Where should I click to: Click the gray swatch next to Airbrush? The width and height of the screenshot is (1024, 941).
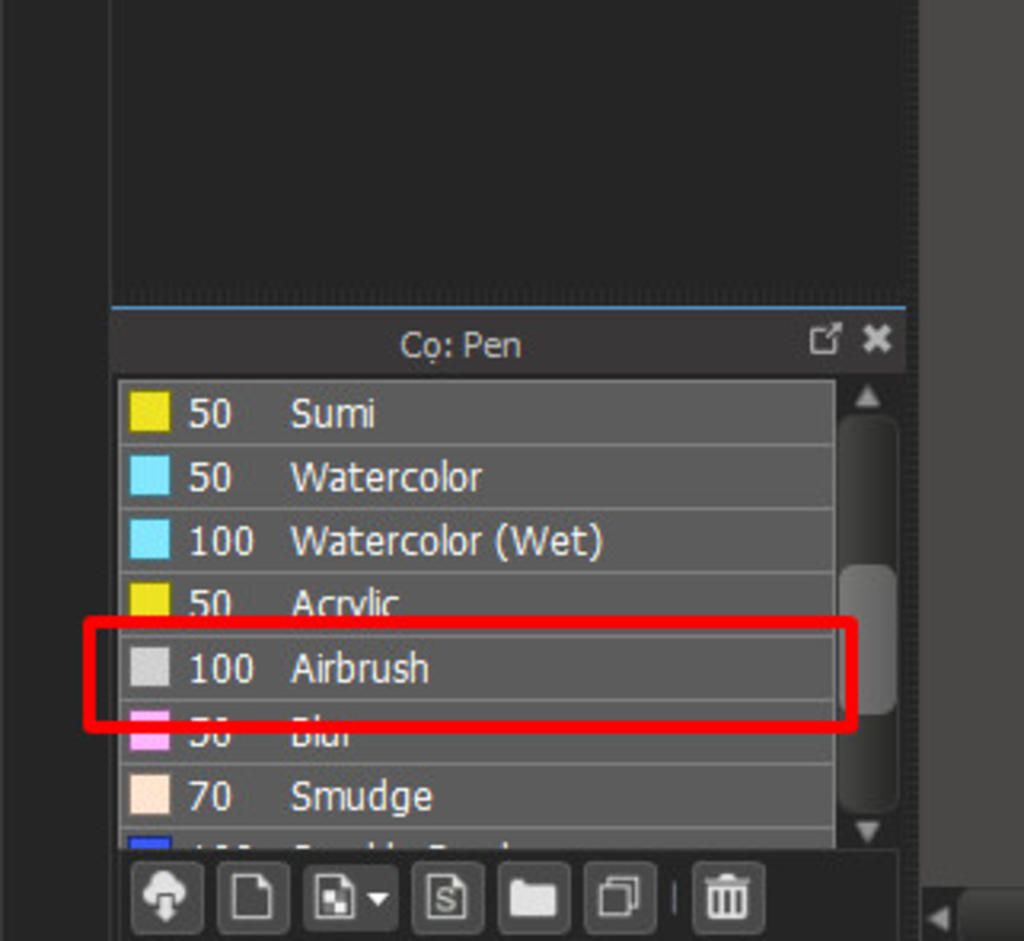pyautogui.click(x=149, y=667)
